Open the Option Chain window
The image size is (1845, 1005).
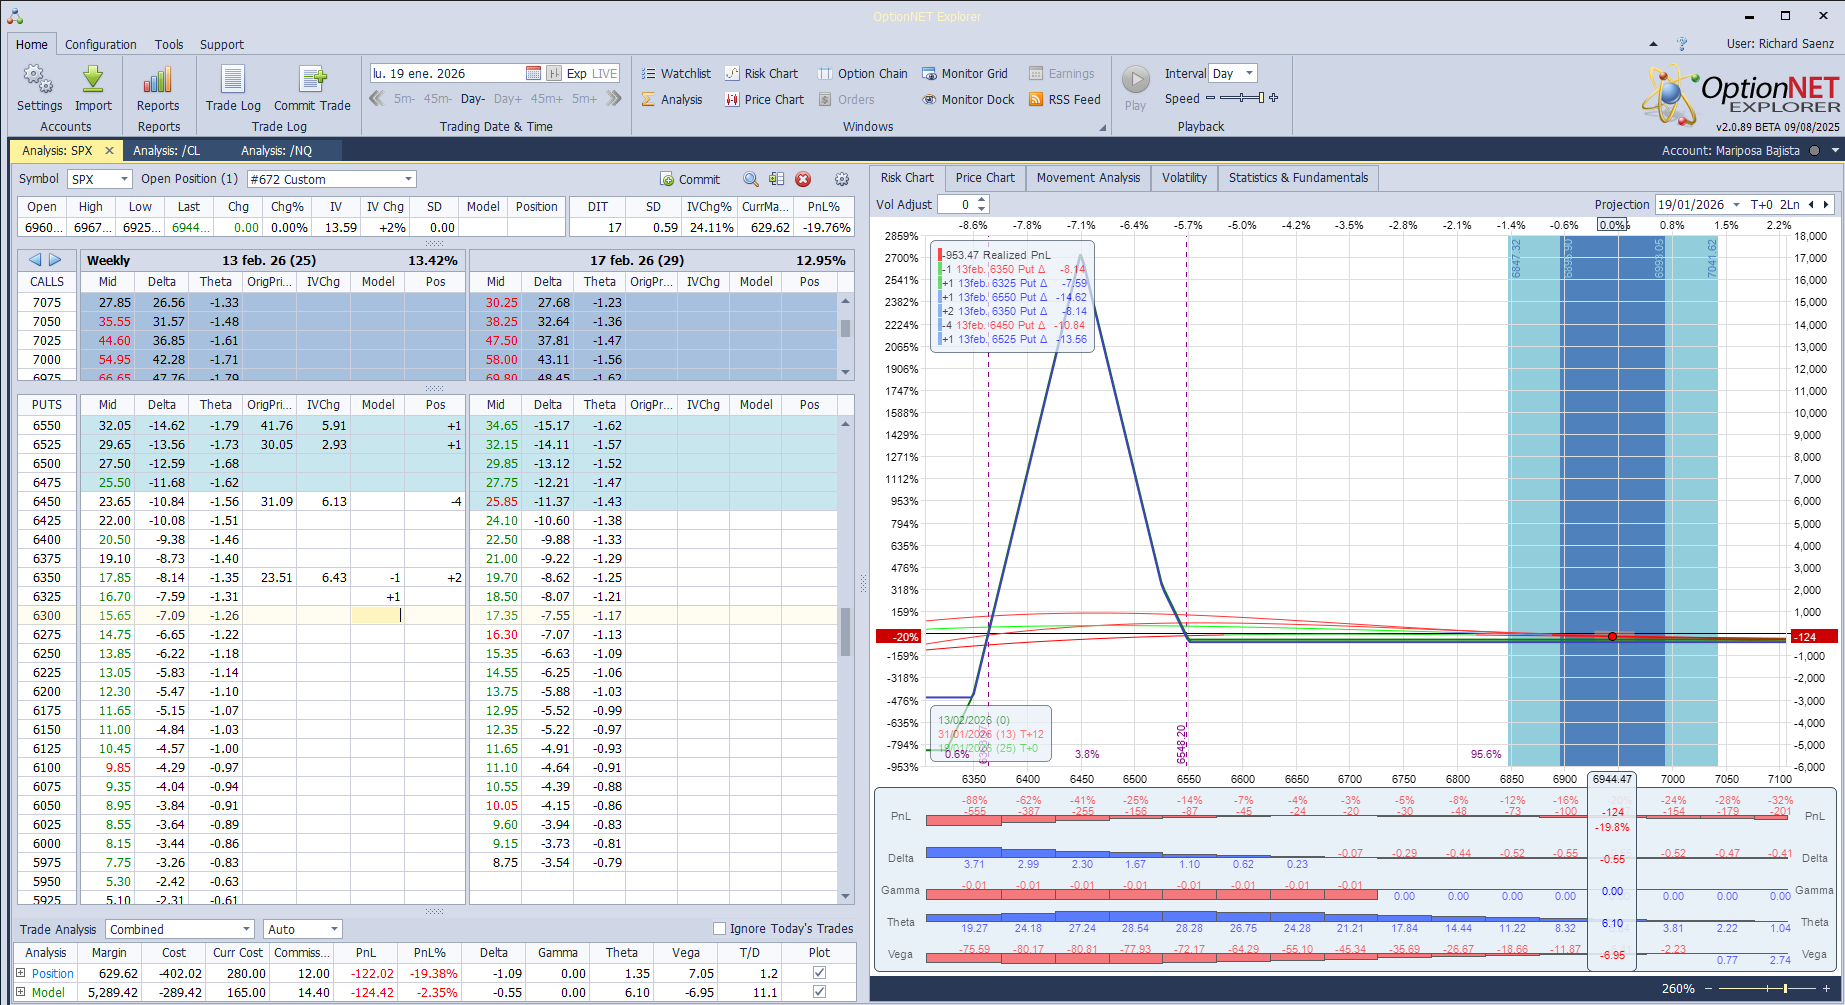tap(863, 74)
